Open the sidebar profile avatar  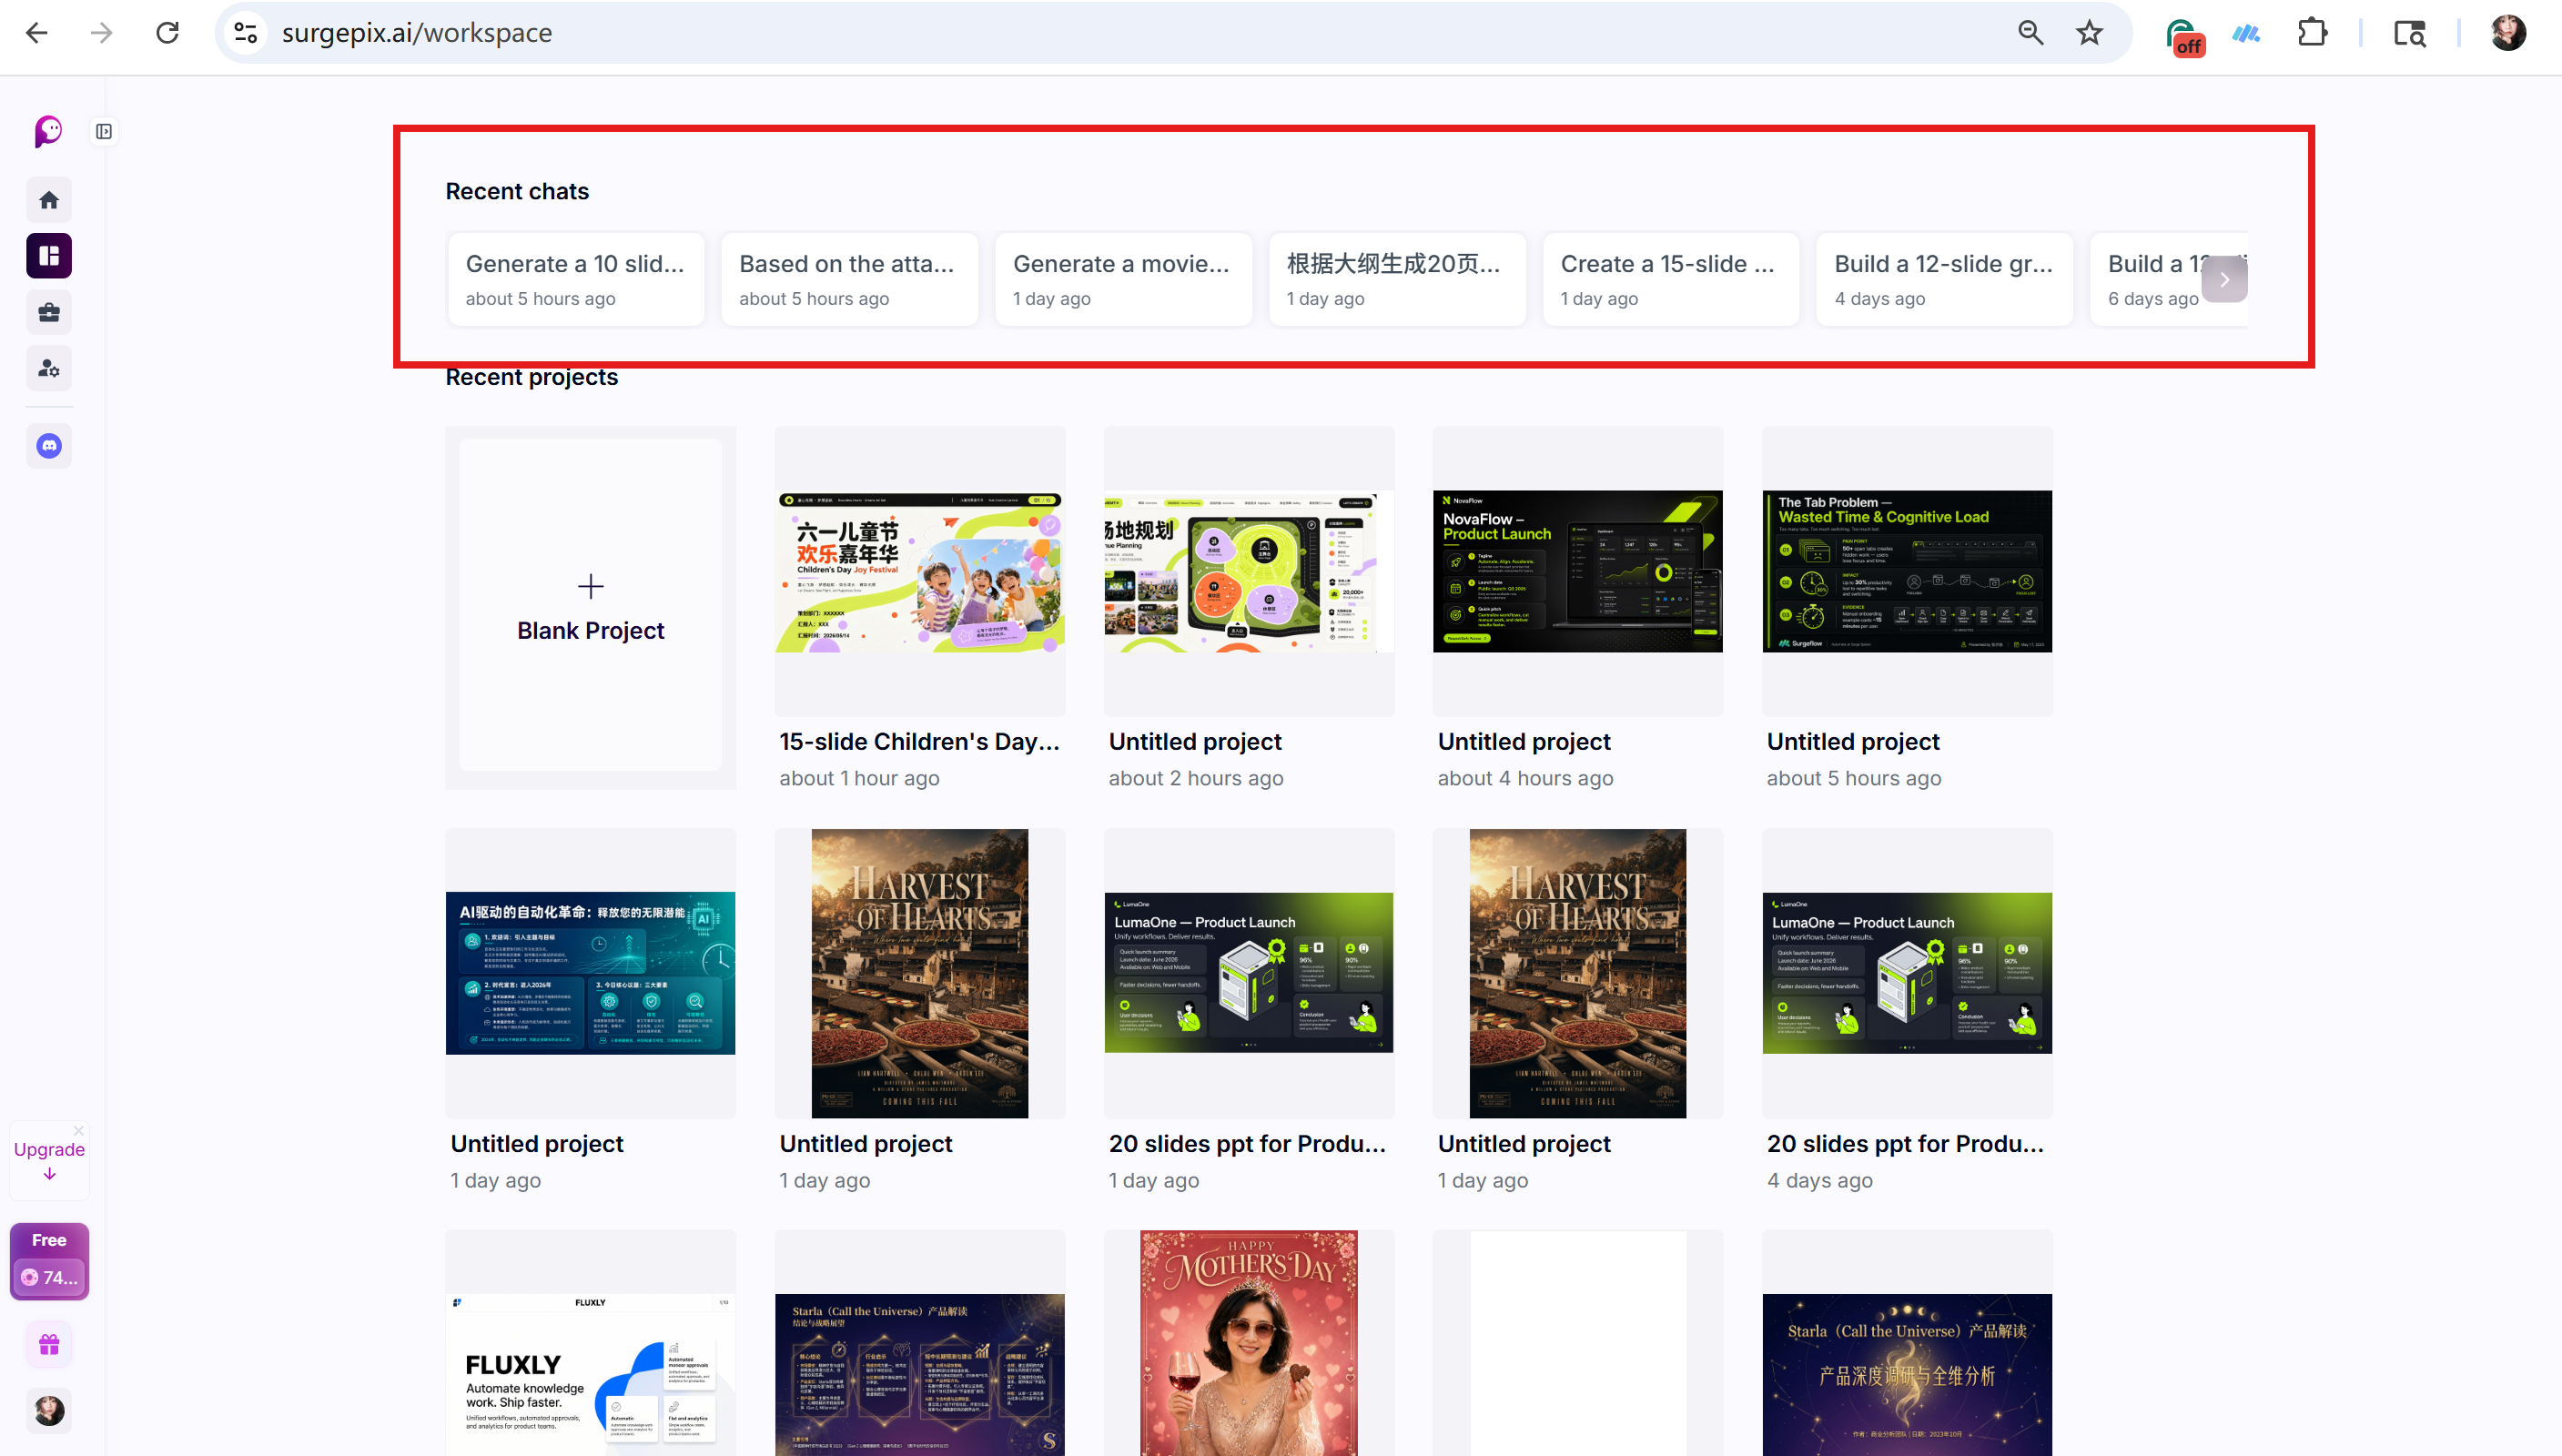pyautogui.click(x=49, y=1411)
